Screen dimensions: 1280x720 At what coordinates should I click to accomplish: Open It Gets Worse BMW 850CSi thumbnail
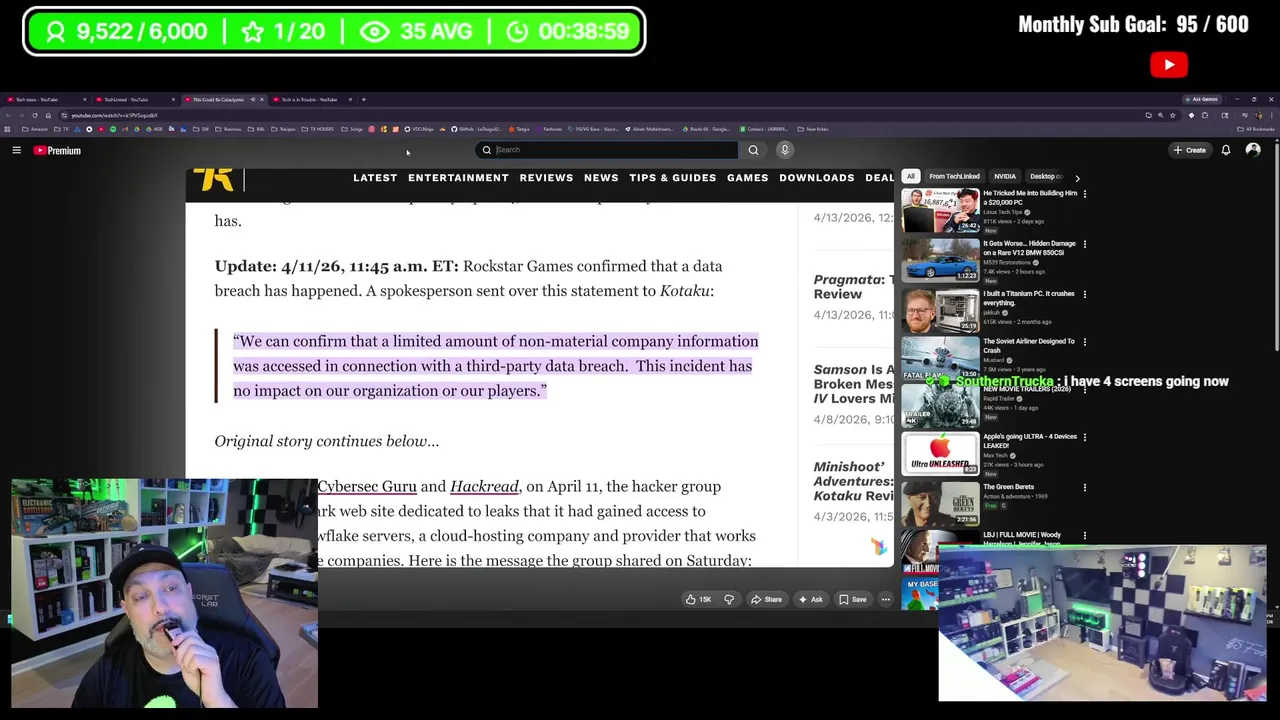[941, 260]
